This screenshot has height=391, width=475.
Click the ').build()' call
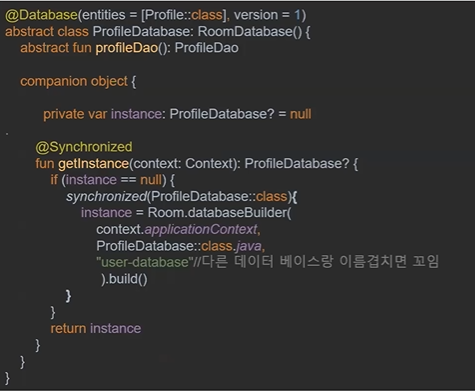click(124, 279)
